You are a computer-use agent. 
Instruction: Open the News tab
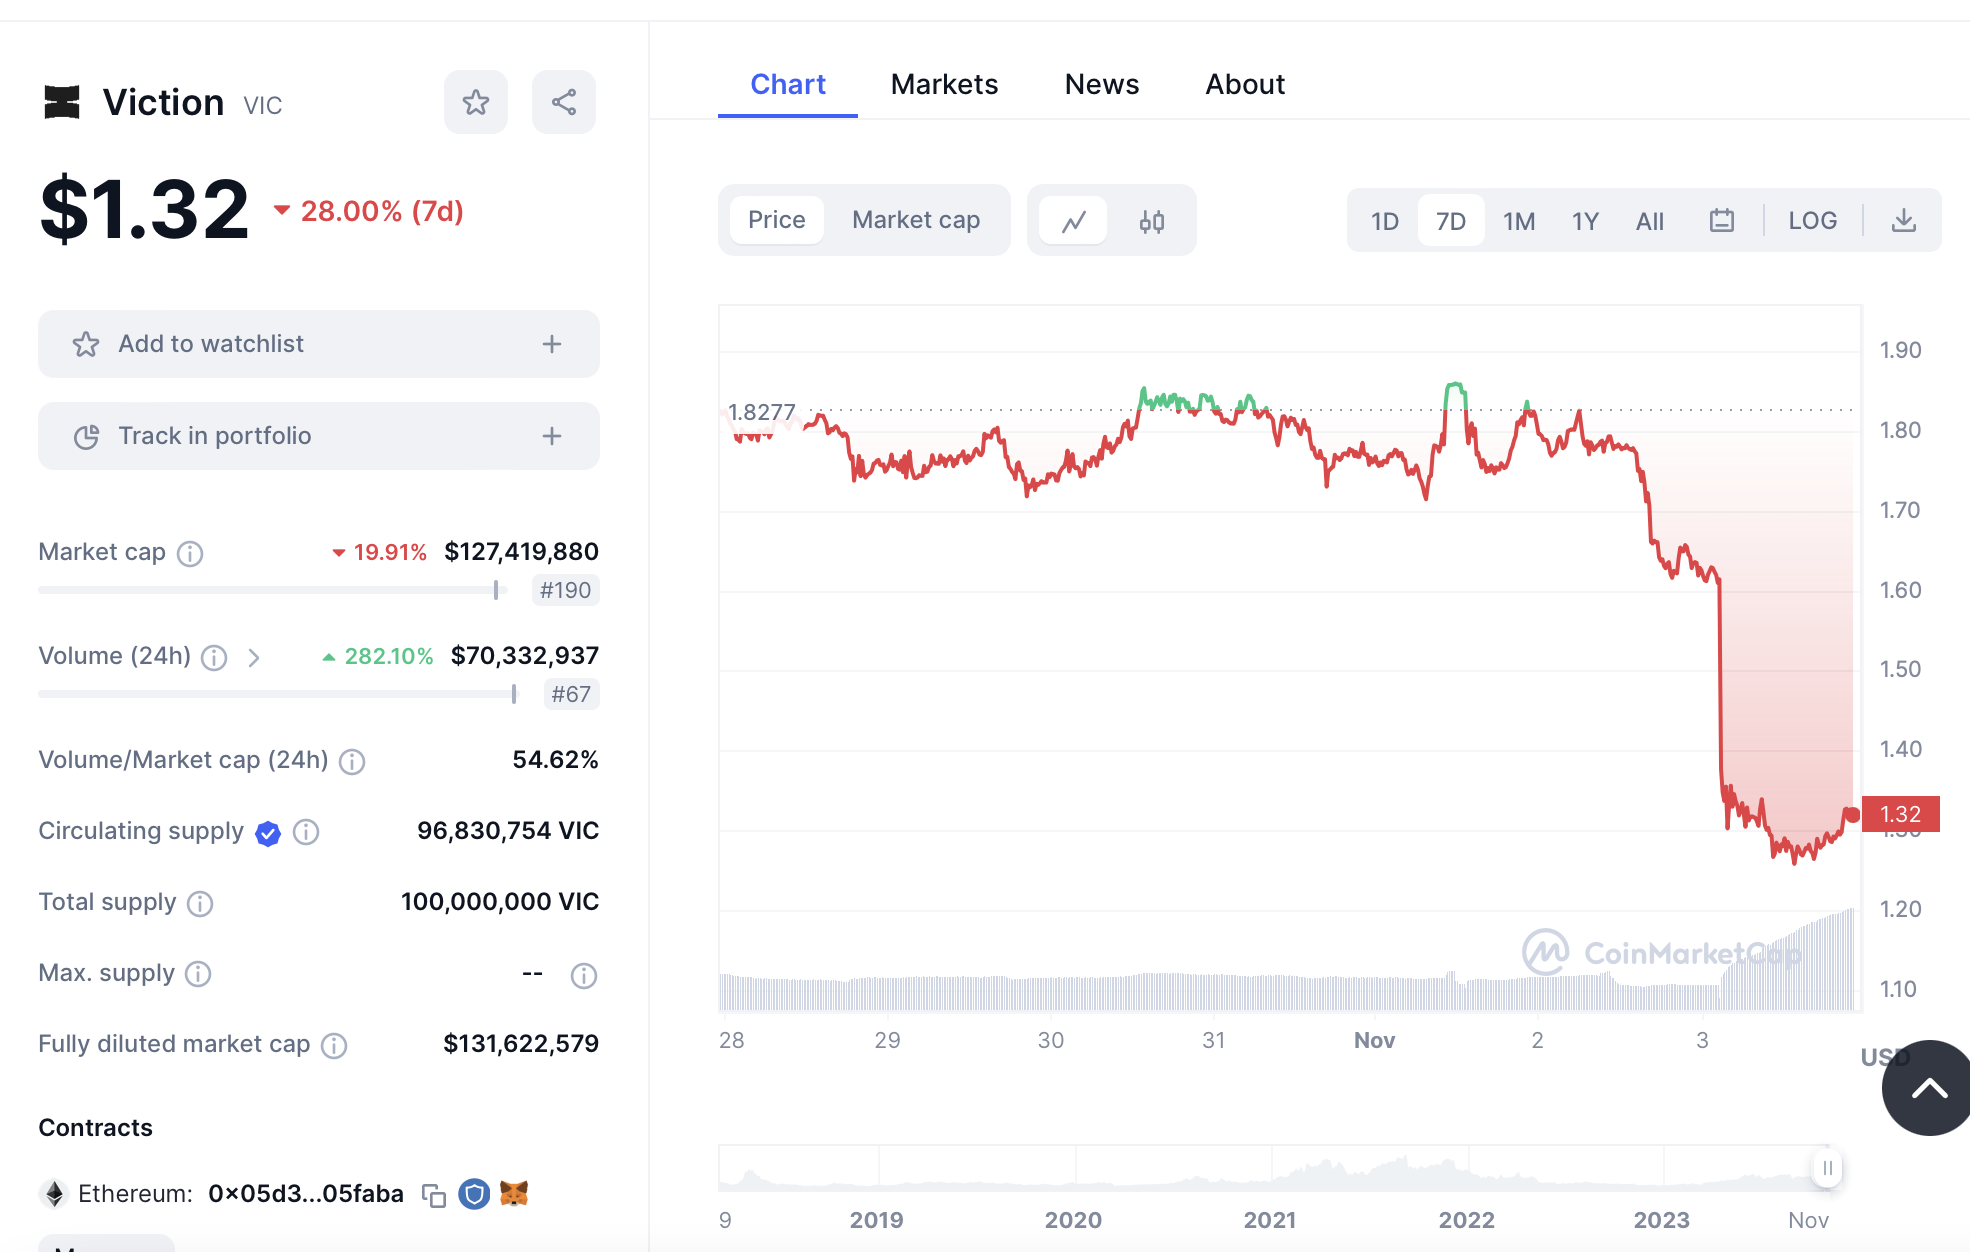click(1101, 84)
